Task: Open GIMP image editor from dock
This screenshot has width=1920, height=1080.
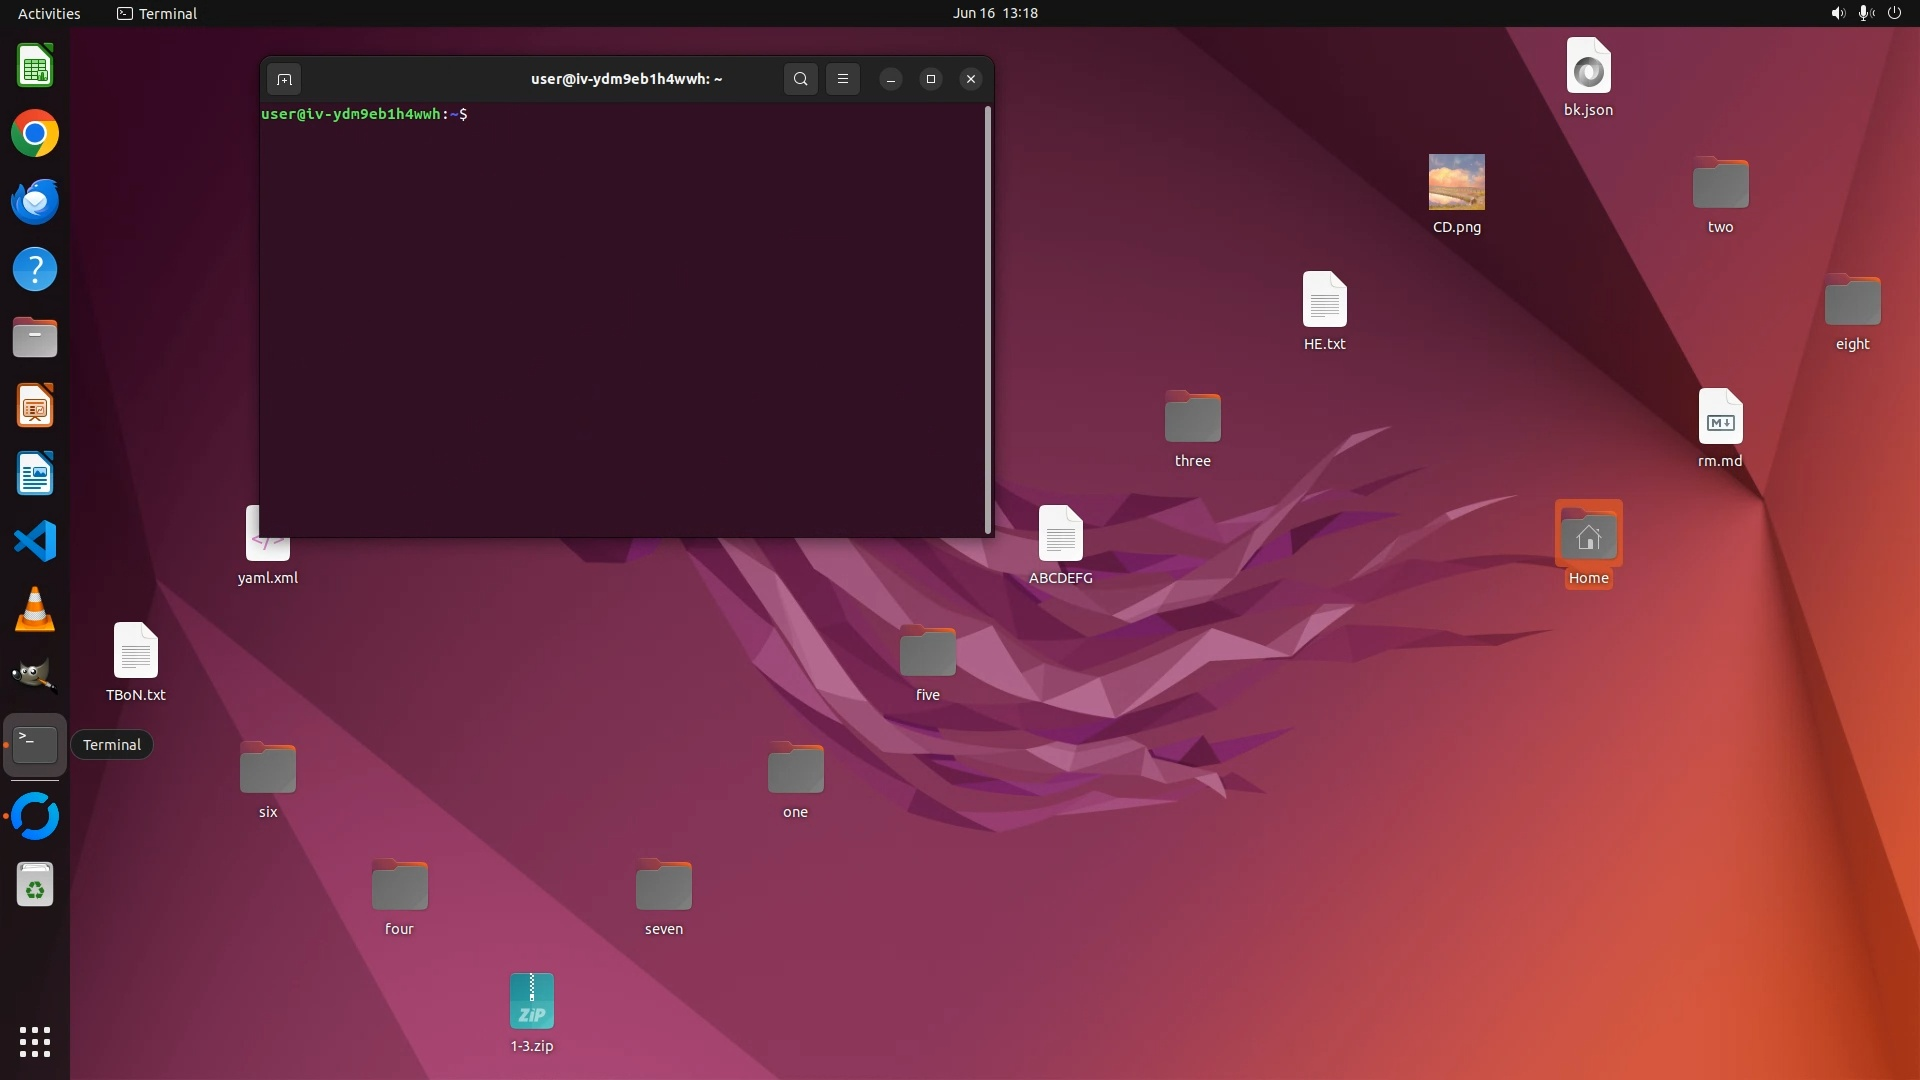Action: tap(35, 676)
